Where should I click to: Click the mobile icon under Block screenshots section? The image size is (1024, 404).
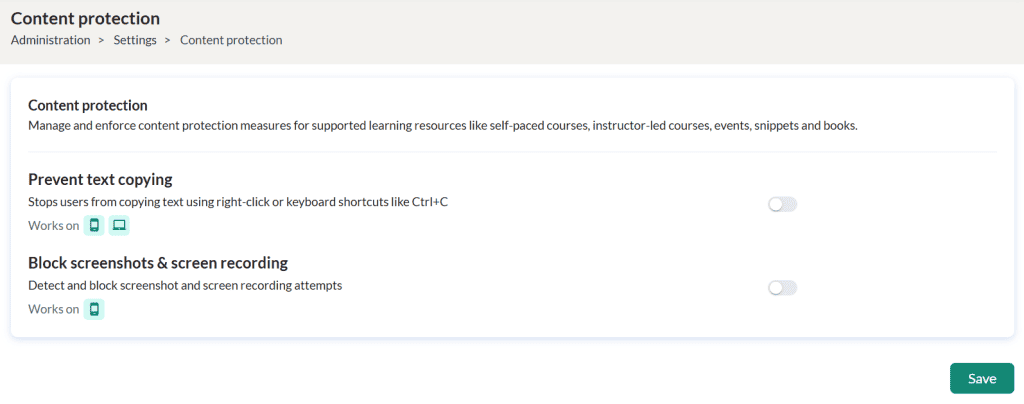(94, 309)
